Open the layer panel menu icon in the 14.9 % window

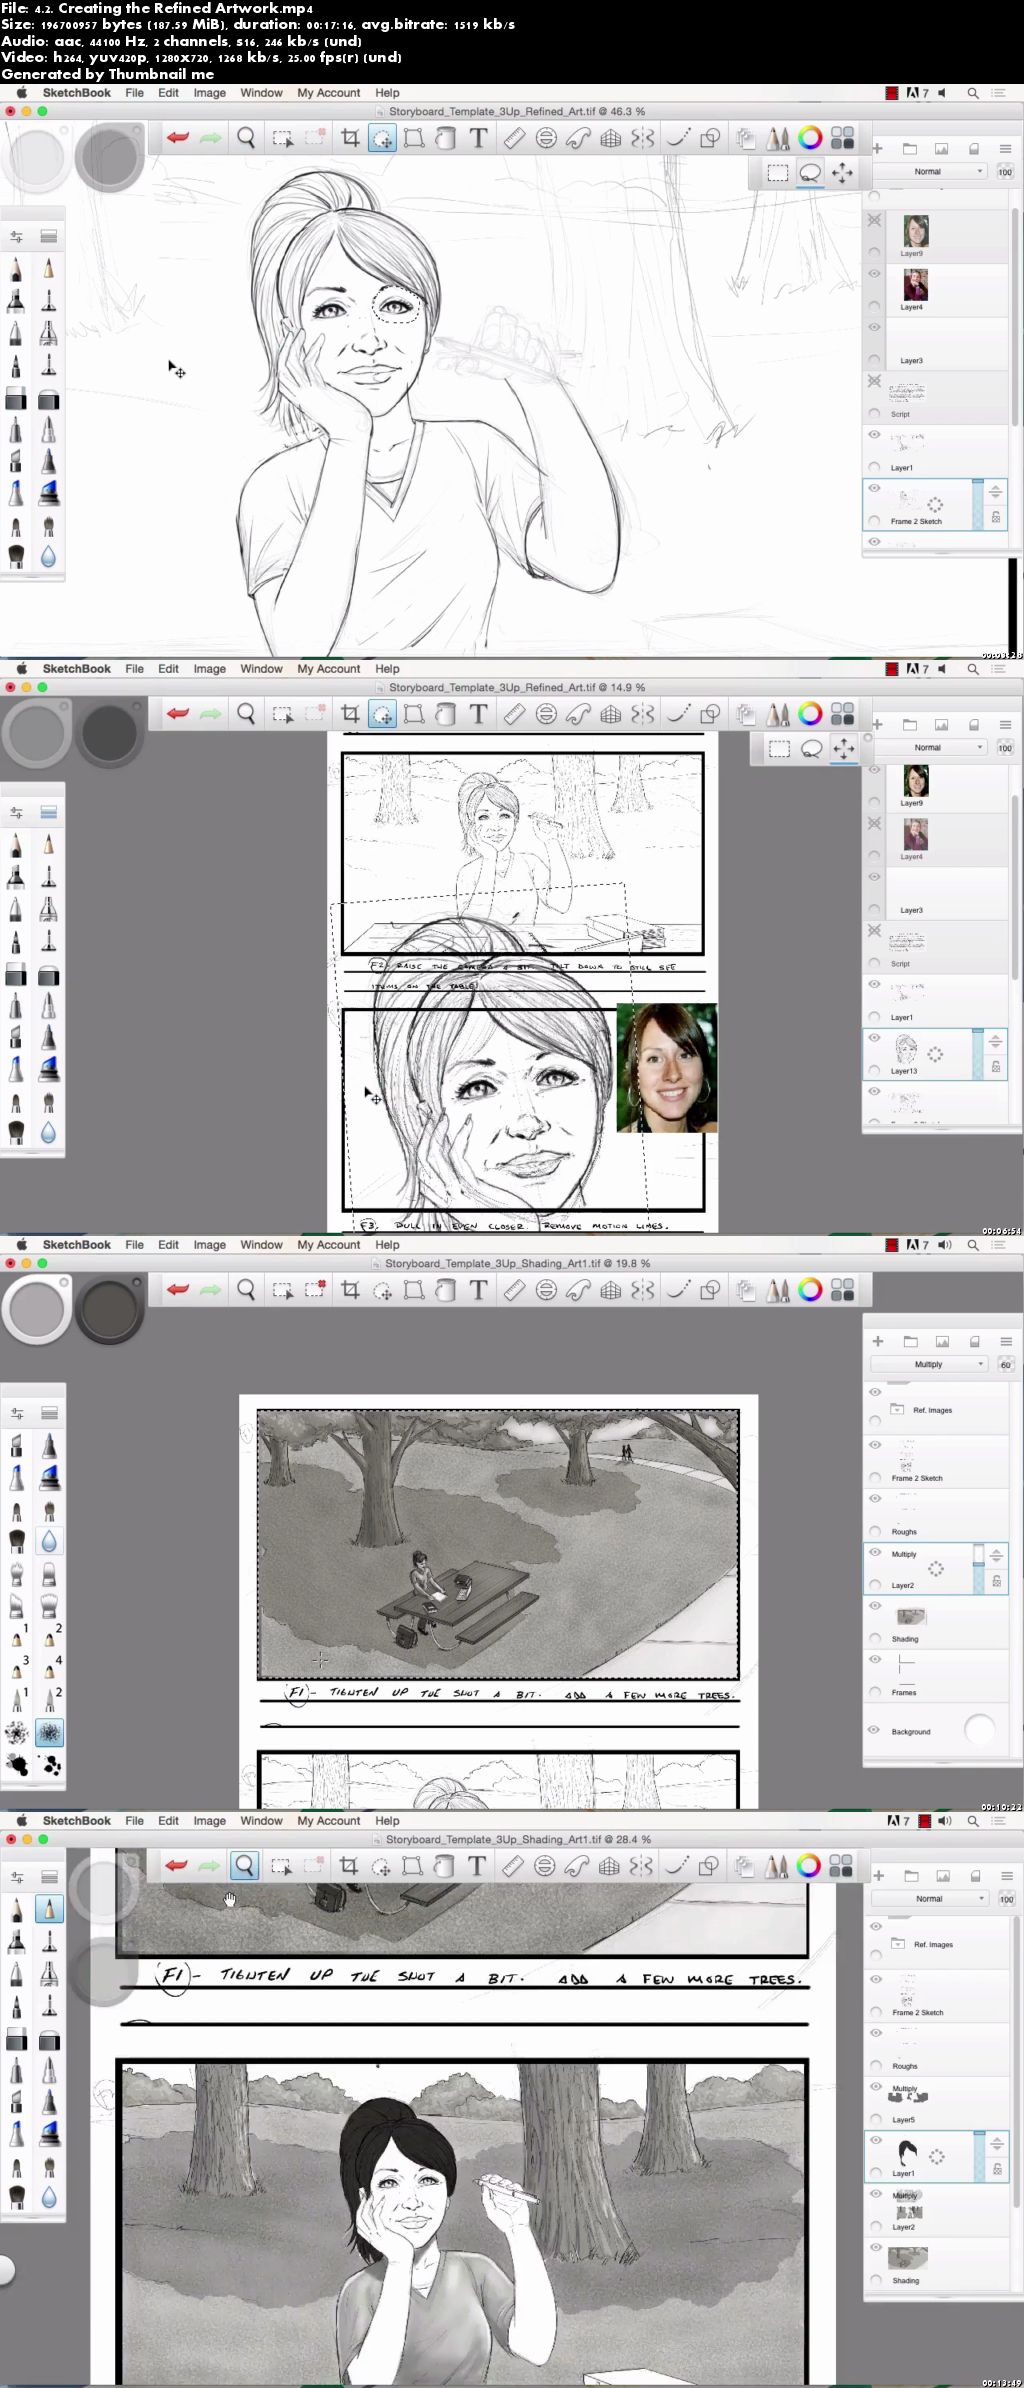[x=1005, y=725]
